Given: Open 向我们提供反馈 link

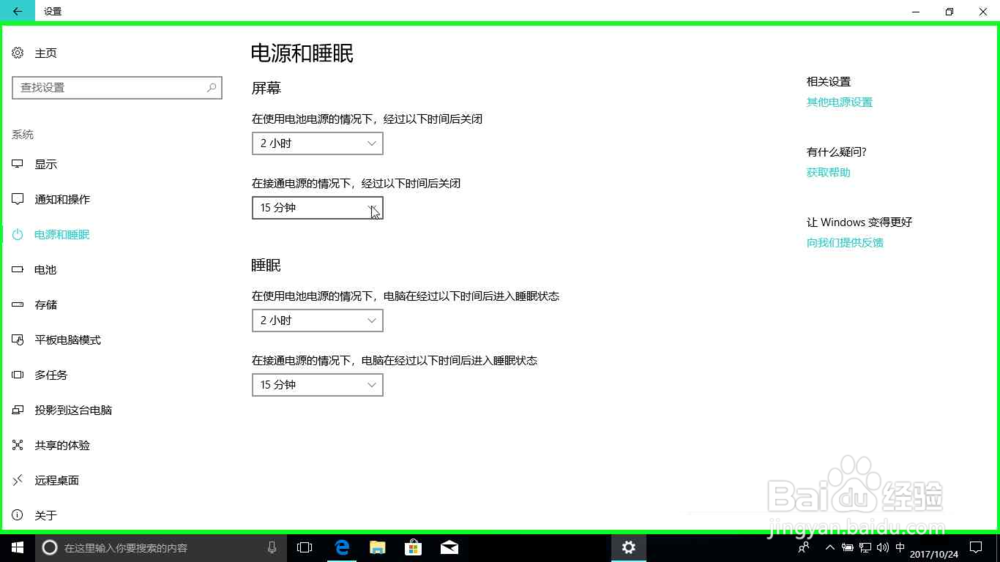Looking at the screenshot, I should pyautogui.click(x=845, y=242).
